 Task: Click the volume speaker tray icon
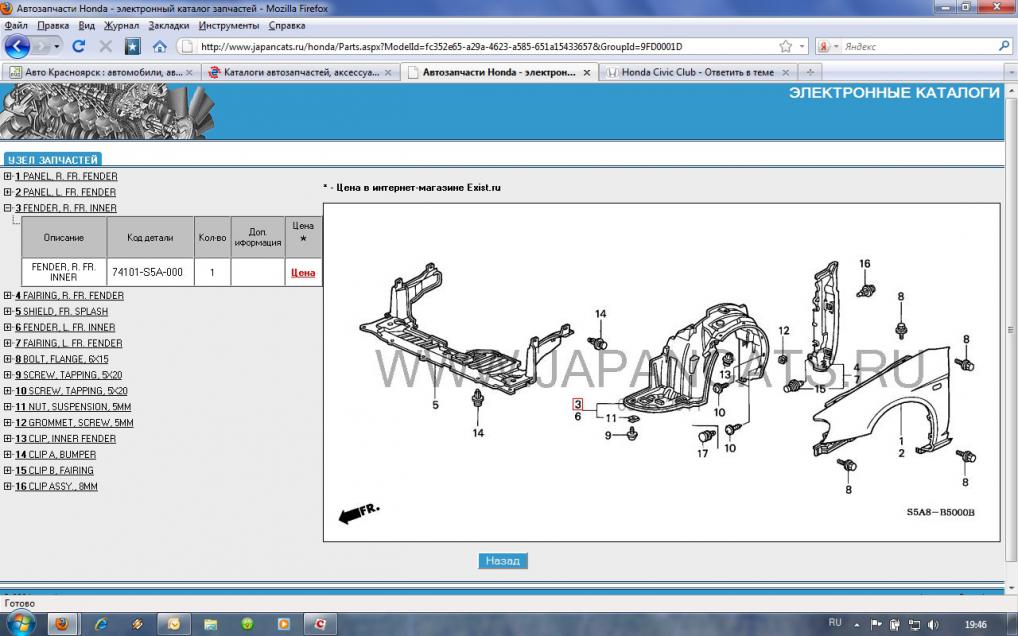(x=933, y=624)
